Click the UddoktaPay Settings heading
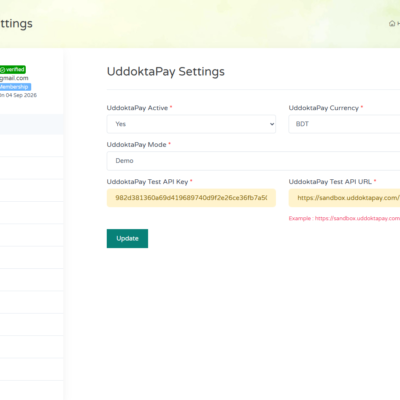The image size is (400, 400). pos(166,72)
